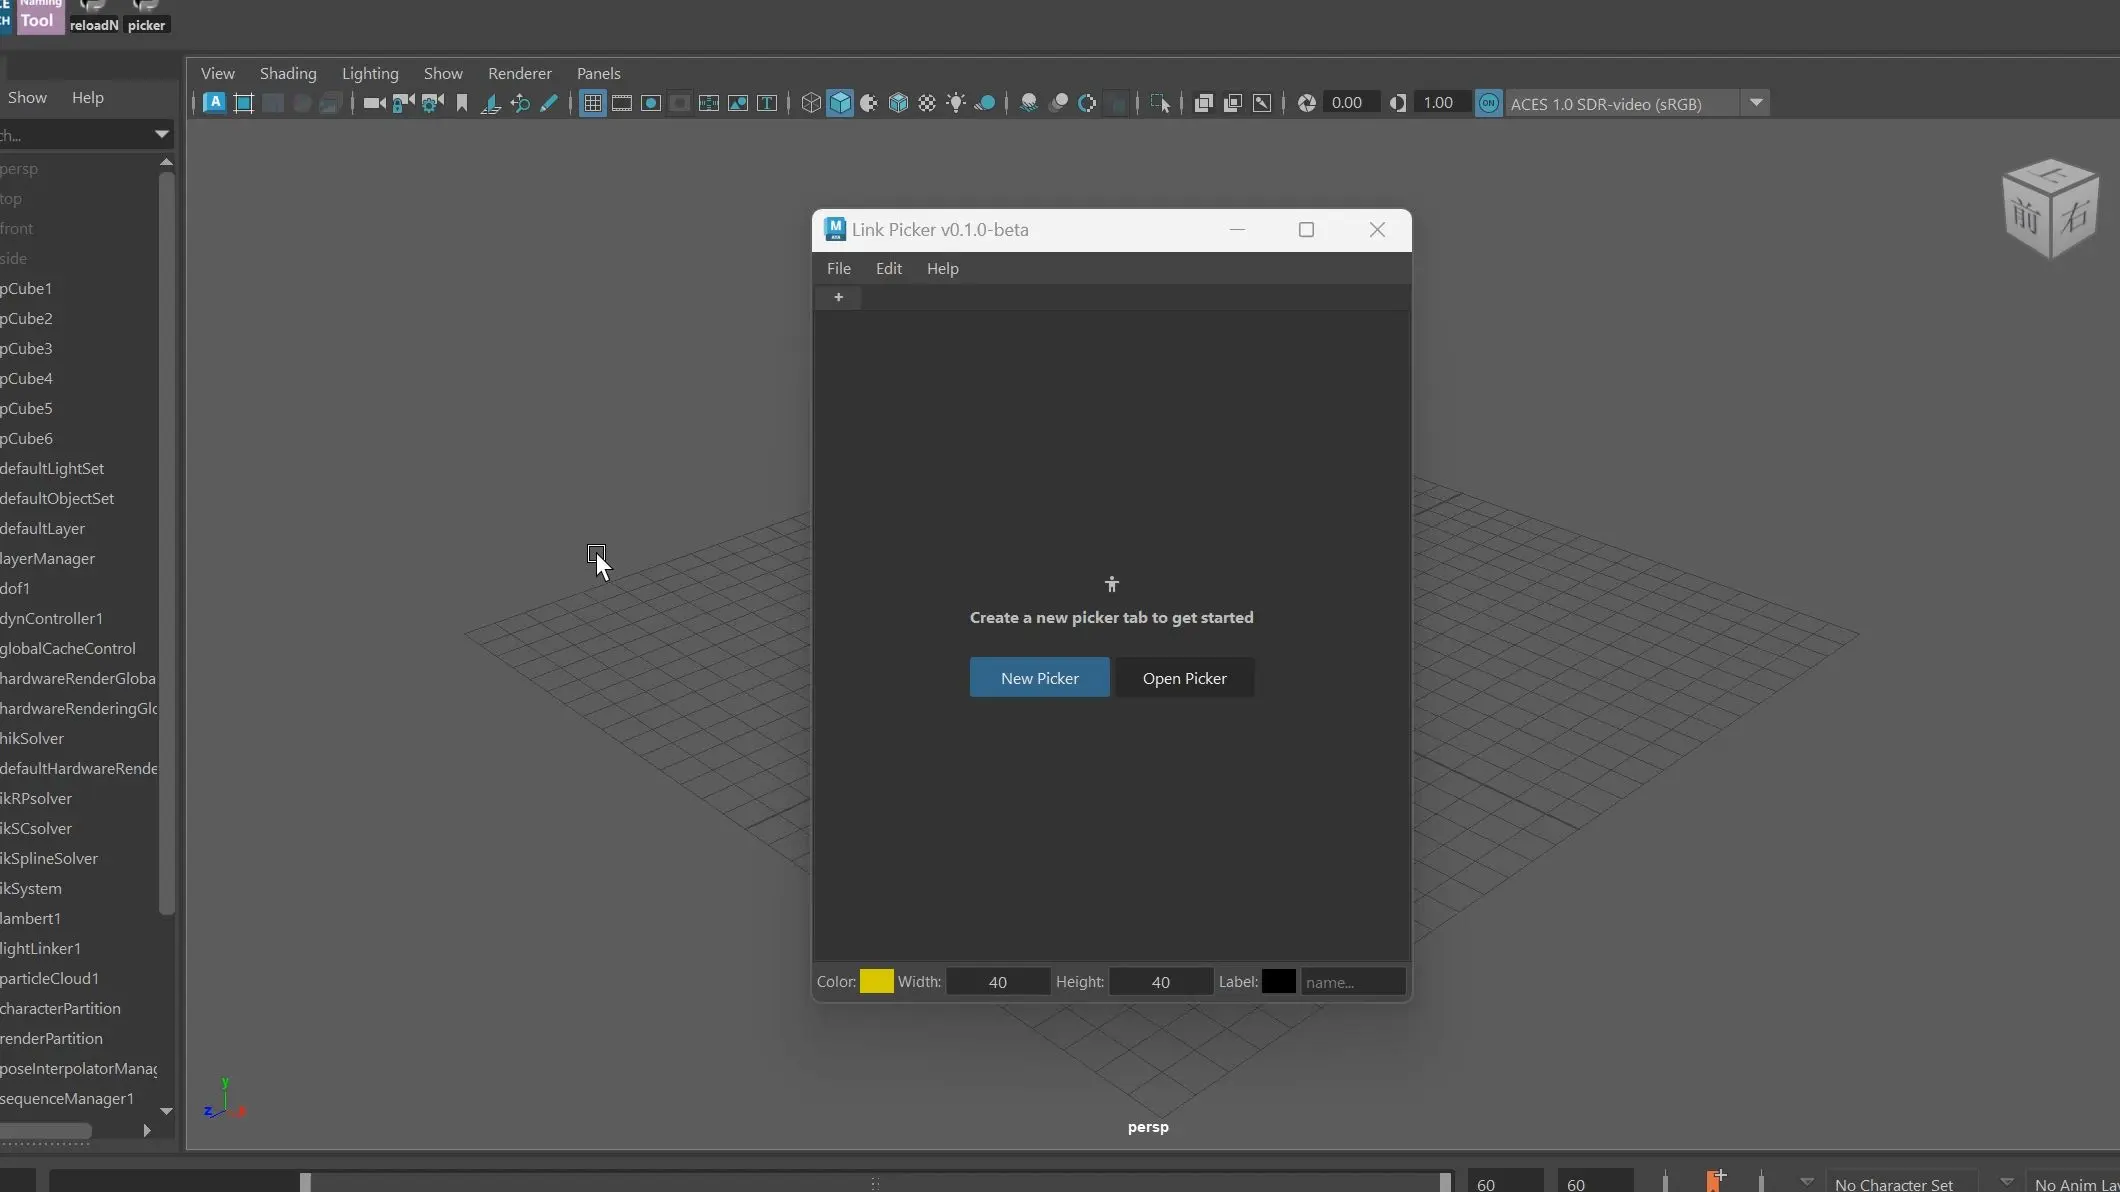Toggle the ON color management switch

click(x=1488, y=103)
